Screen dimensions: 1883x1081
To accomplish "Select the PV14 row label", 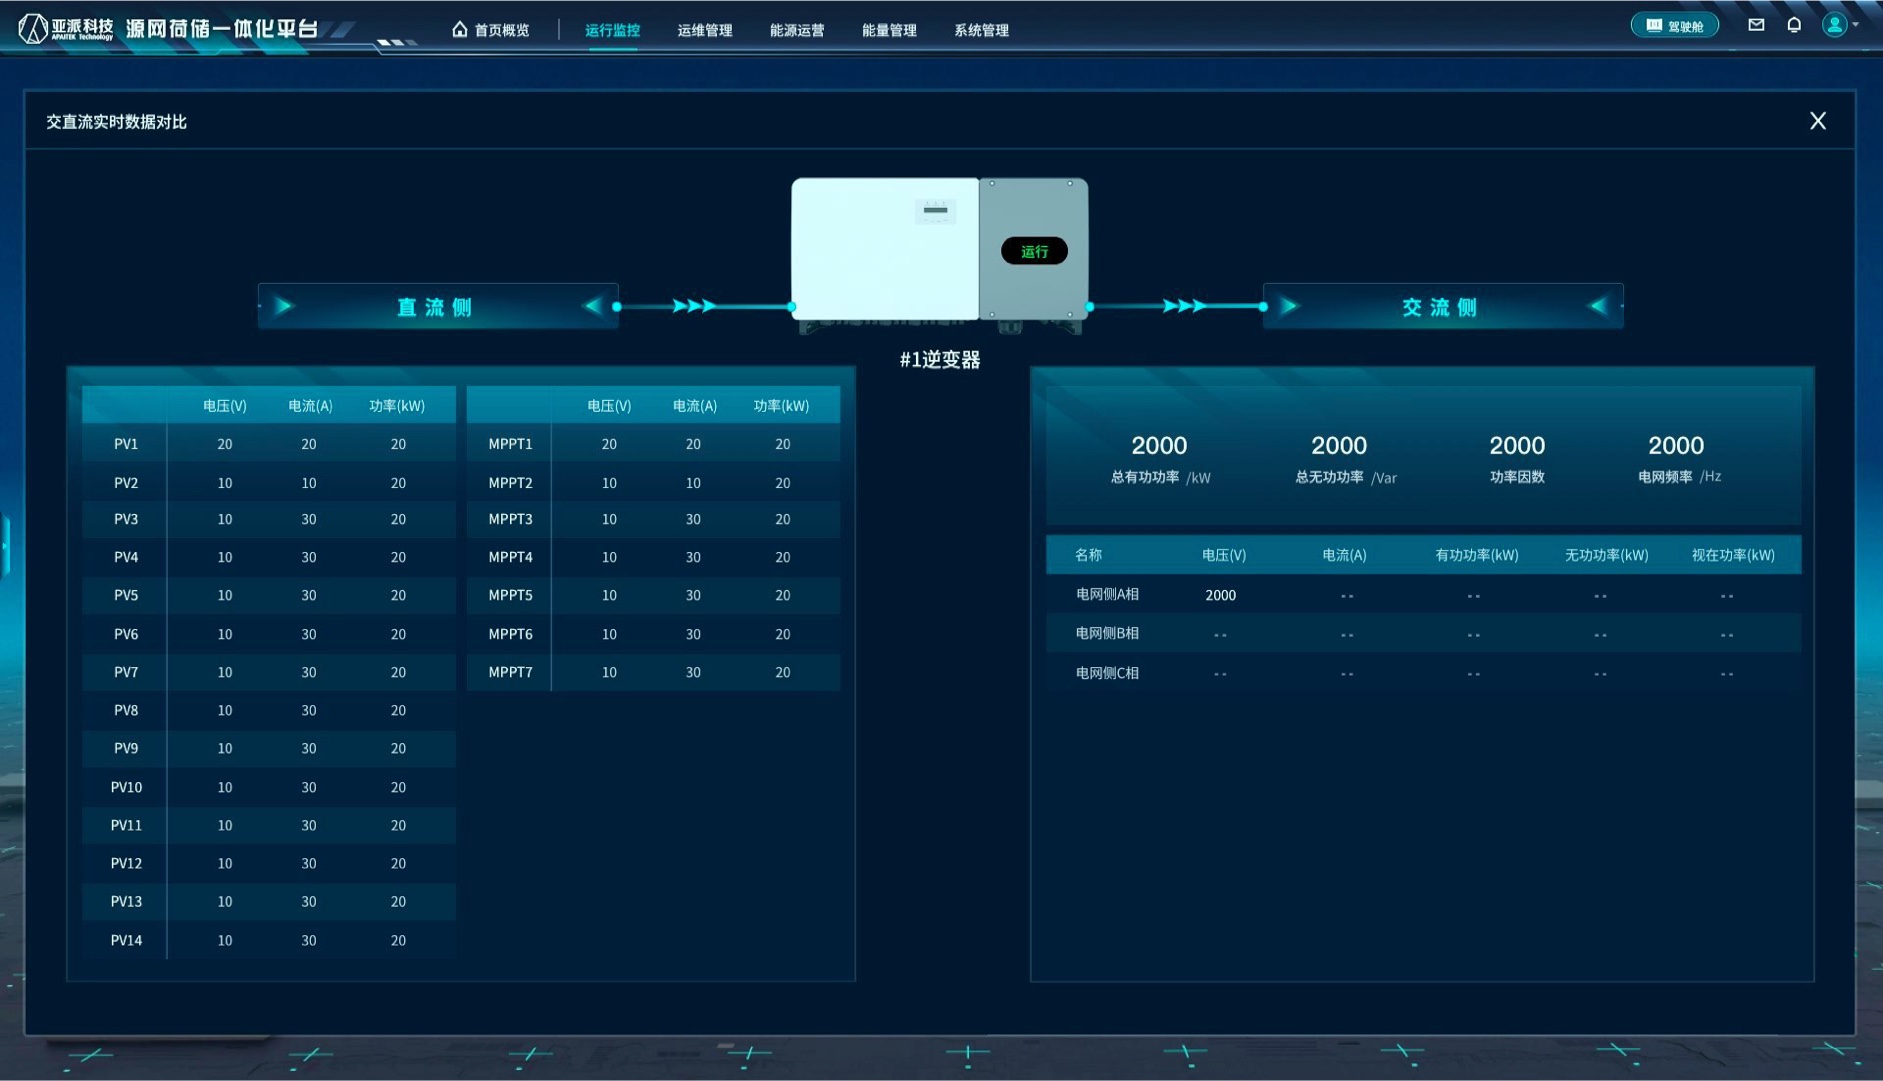I will [x=126, y=940].
